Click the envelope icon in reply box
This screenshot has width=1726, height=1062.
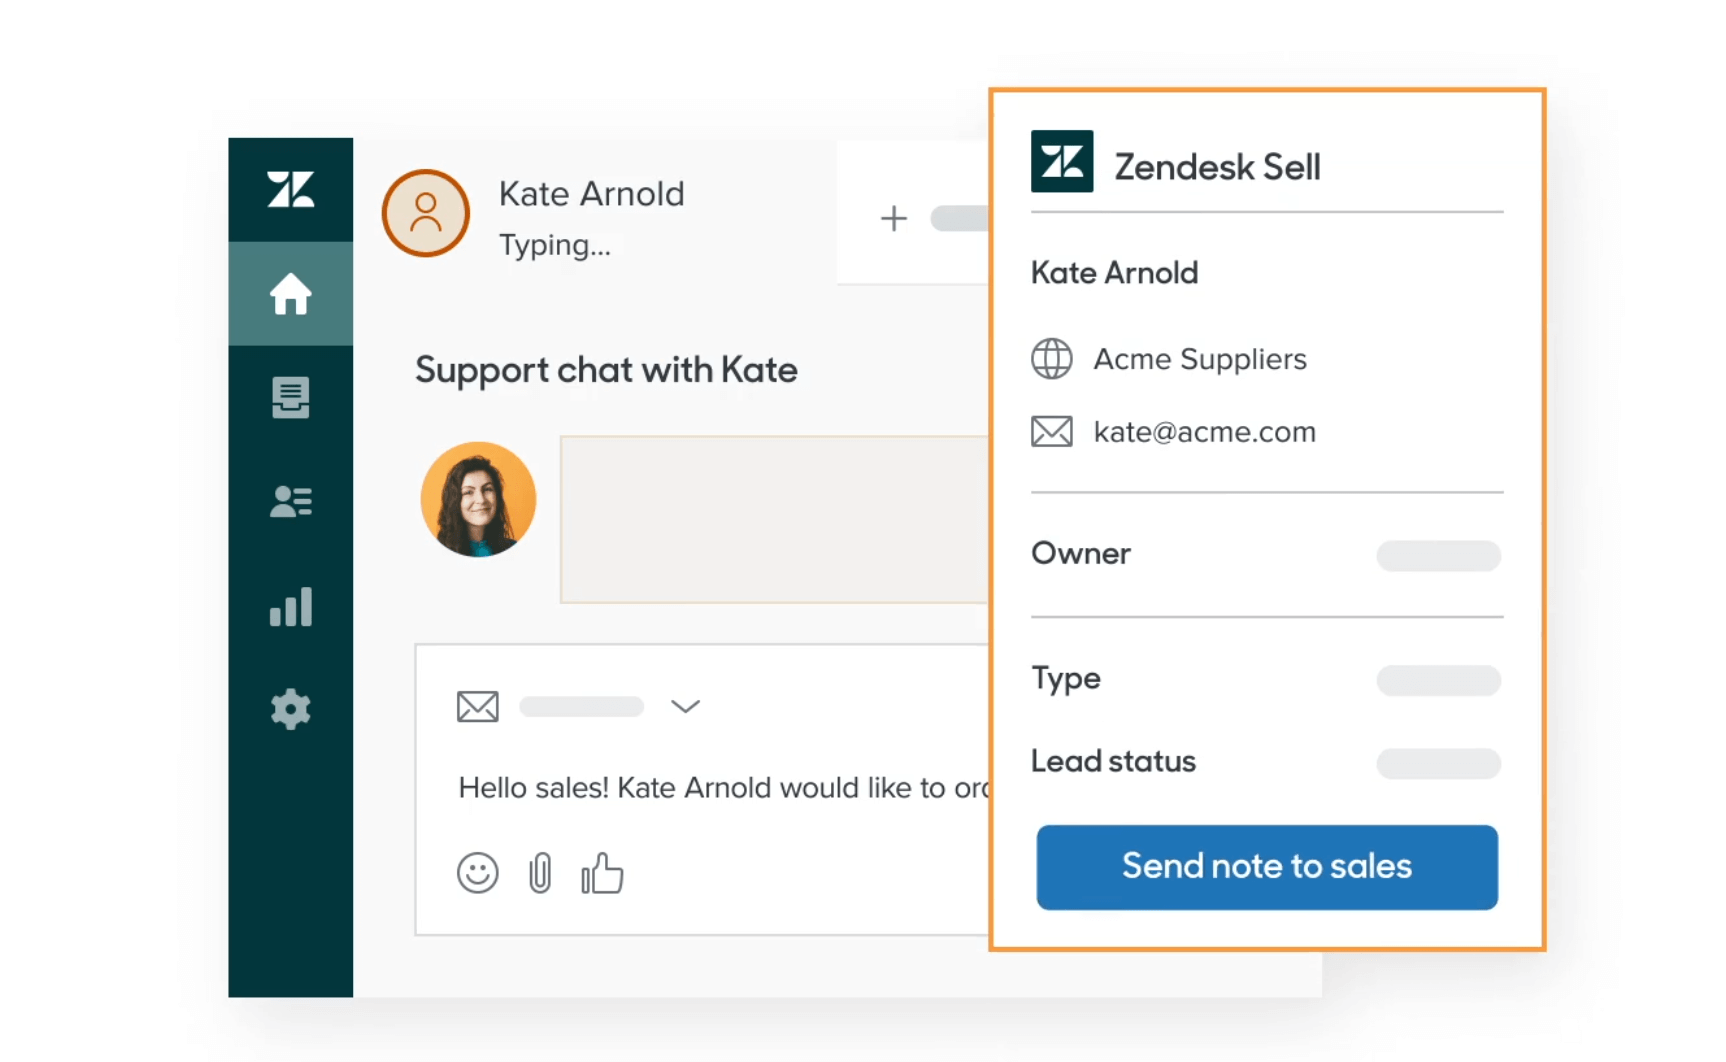478,706
